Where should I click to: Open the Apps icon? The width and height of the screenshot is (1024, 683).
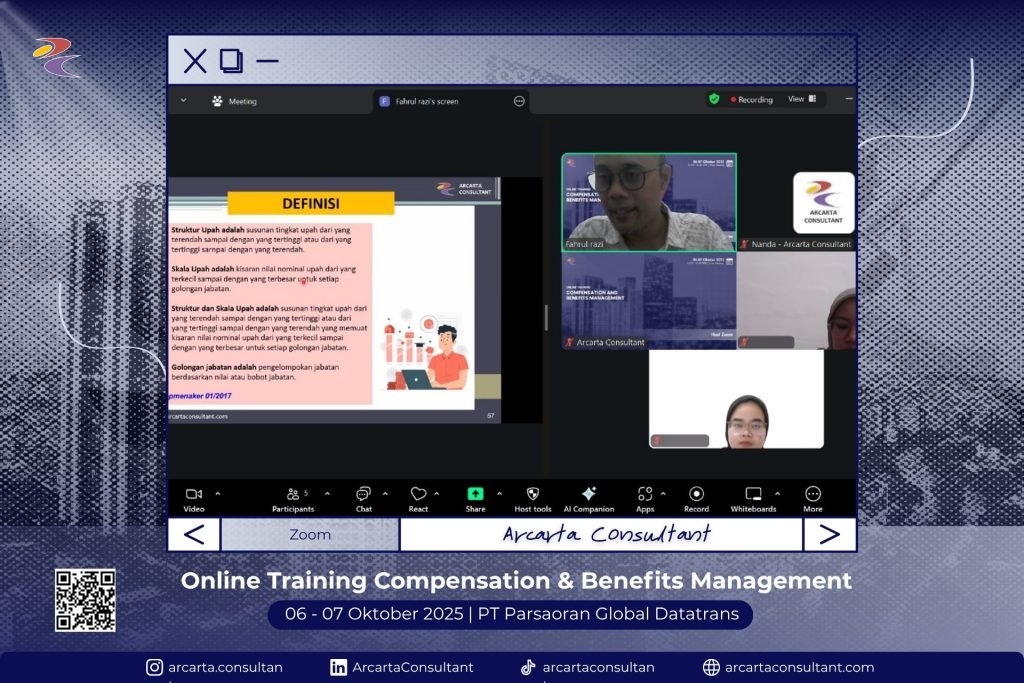(645, 494)
